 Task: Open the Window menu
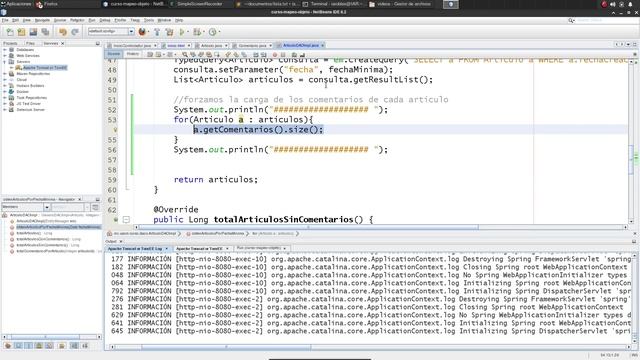(164, 20)
